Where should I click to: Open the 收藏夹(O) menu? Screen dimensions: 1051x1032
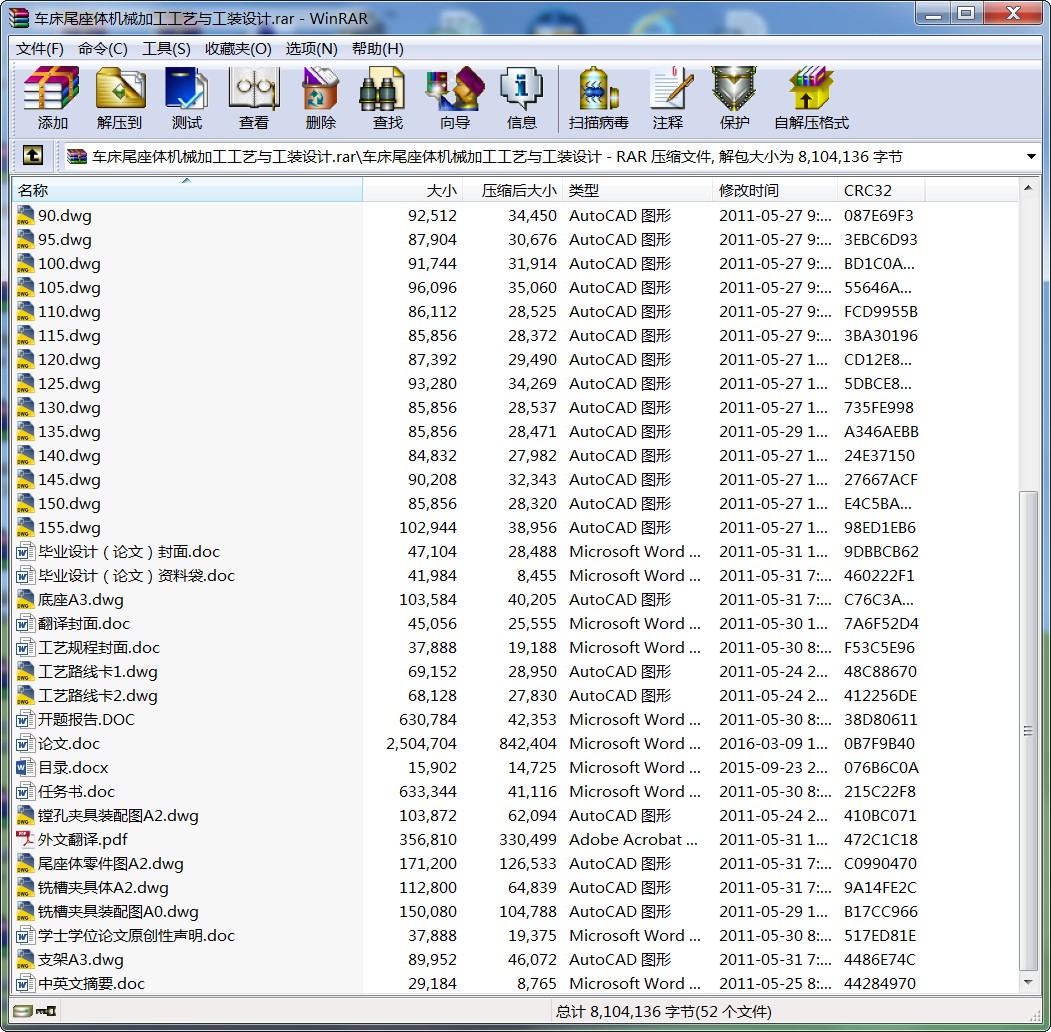(x=238, y=49)
